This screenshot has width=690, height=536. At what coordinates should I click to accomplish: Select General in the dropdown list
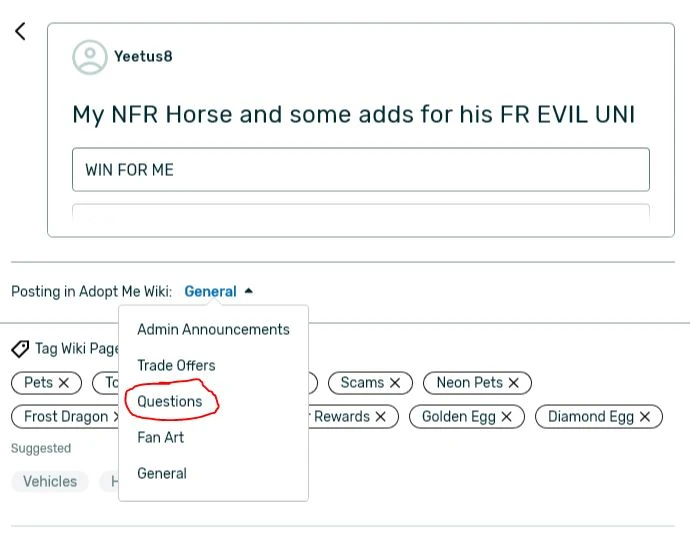(162, 474)
